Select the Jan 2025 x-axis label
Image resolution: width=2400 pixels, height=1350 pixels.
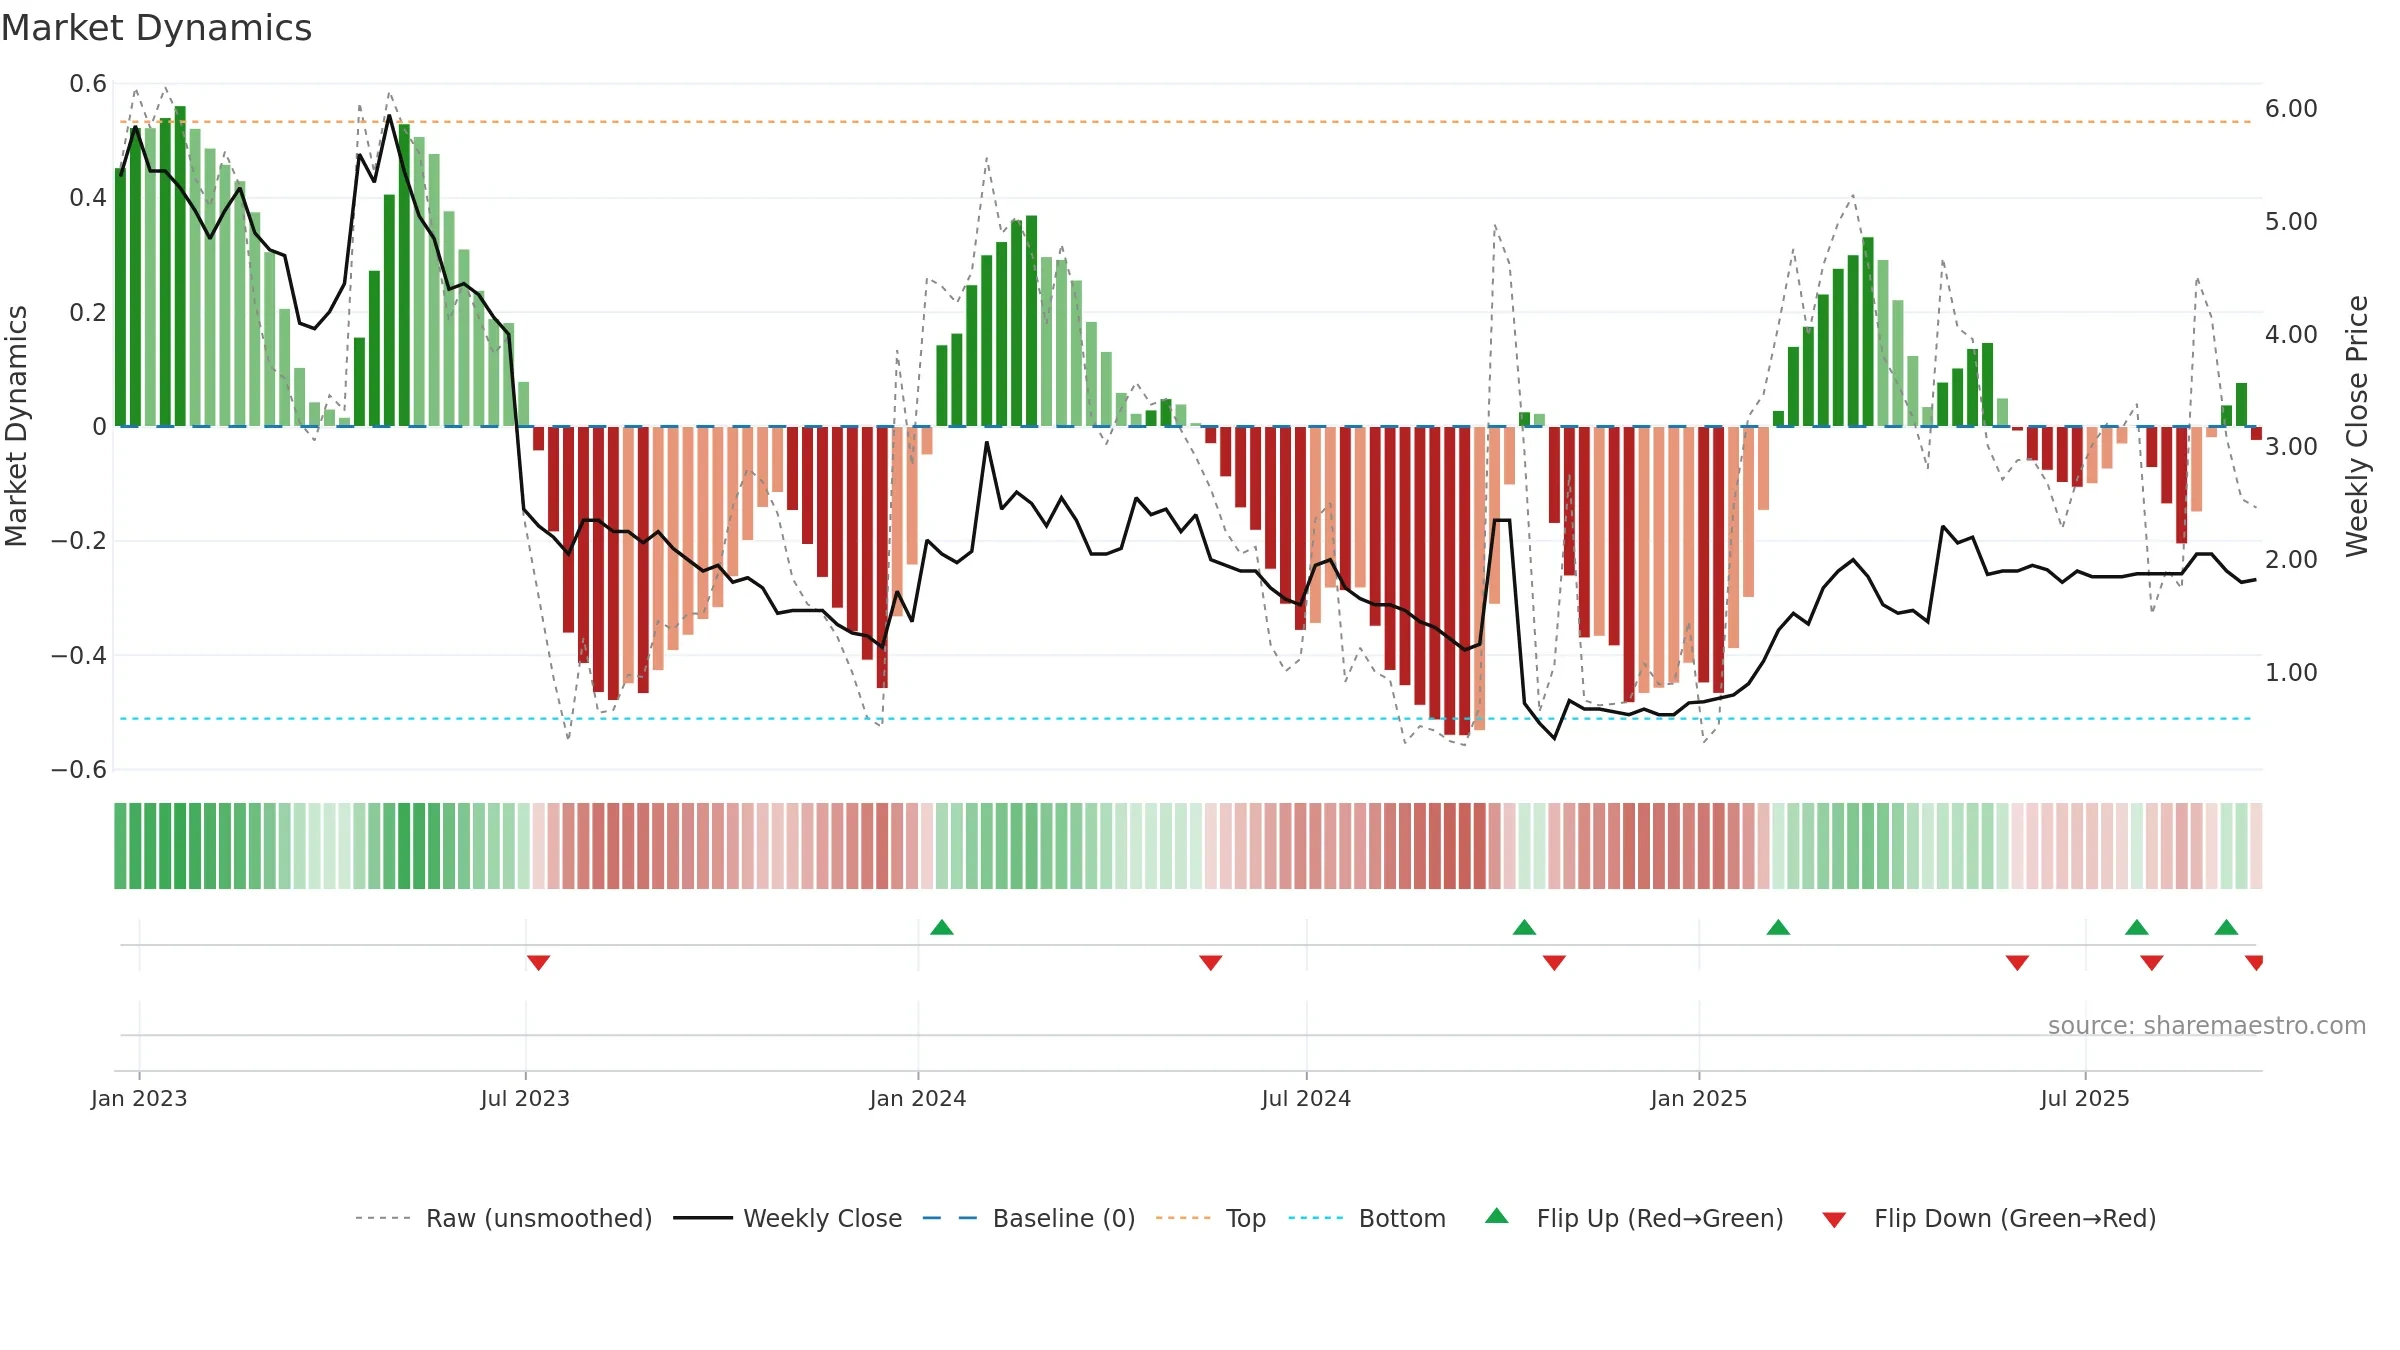(x=1699, y=1098)
